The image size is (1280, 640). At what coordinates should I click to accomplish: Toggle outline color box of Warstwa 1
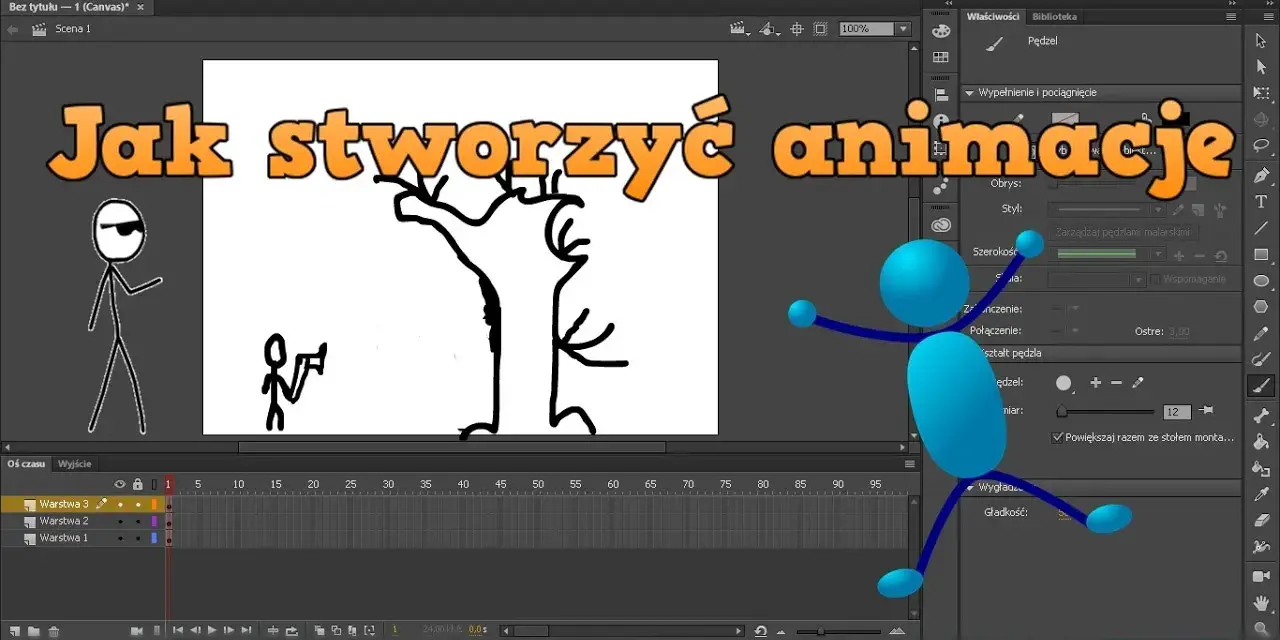154,538
